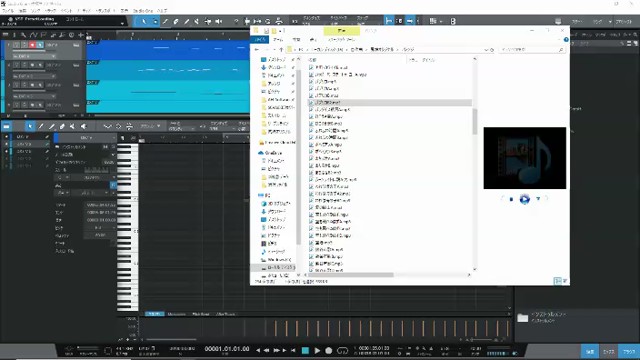Click the Play button in the transport bar
The width and height of the screenshot is (640, 360).
tap(317, 350)
